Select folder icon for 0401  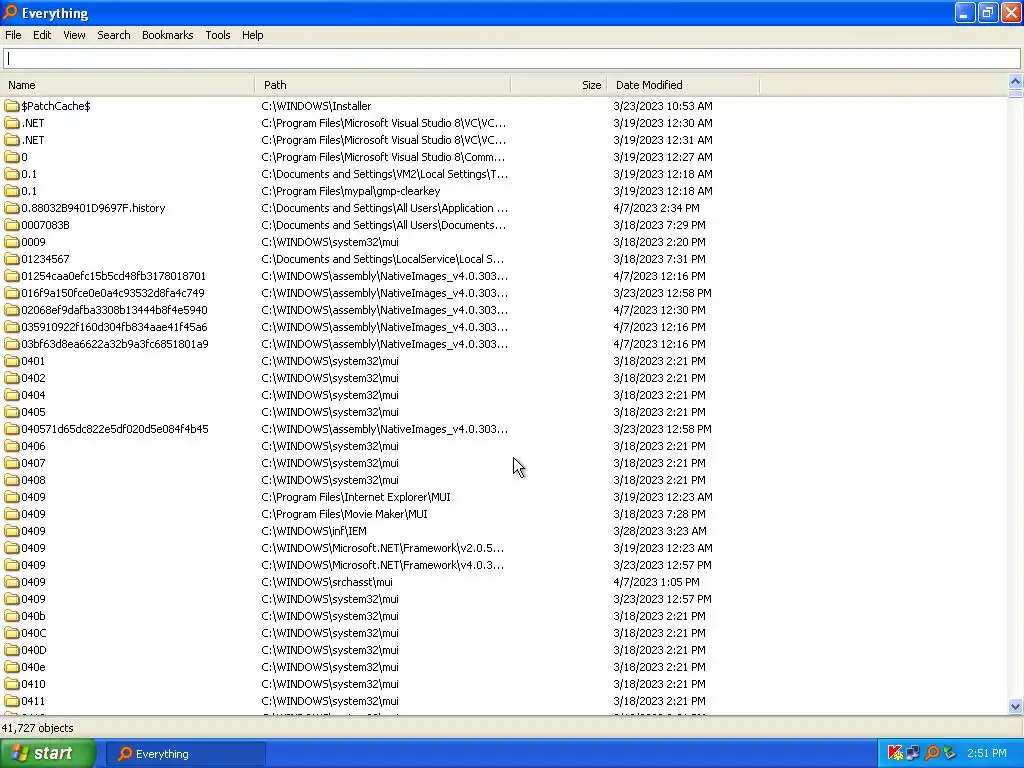(x=12, y=360)
